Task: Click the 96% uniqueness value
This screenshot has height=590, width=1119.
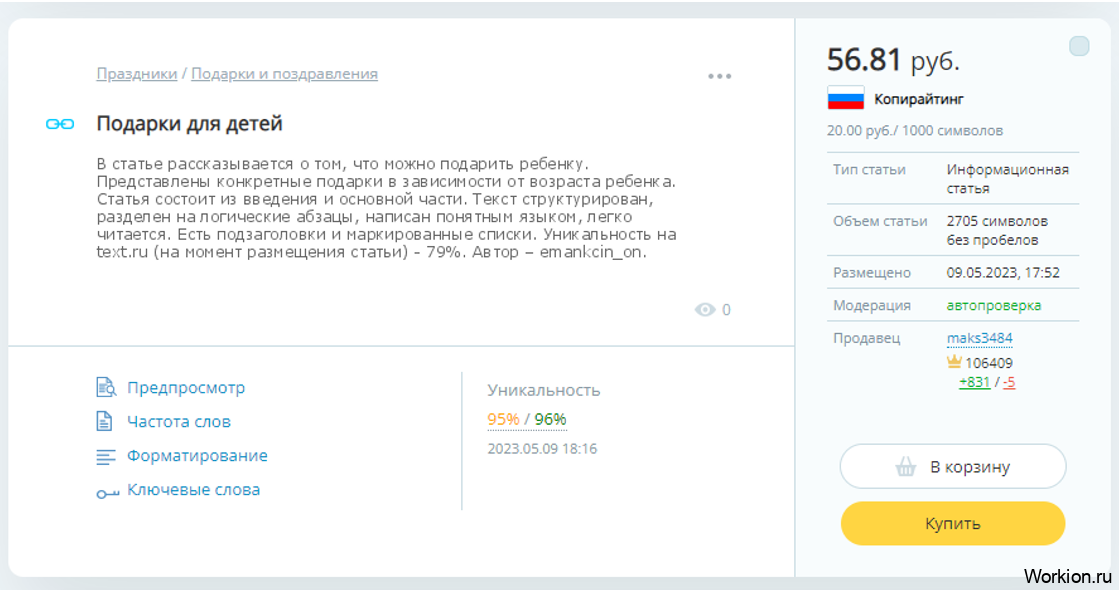Action: 550,419
